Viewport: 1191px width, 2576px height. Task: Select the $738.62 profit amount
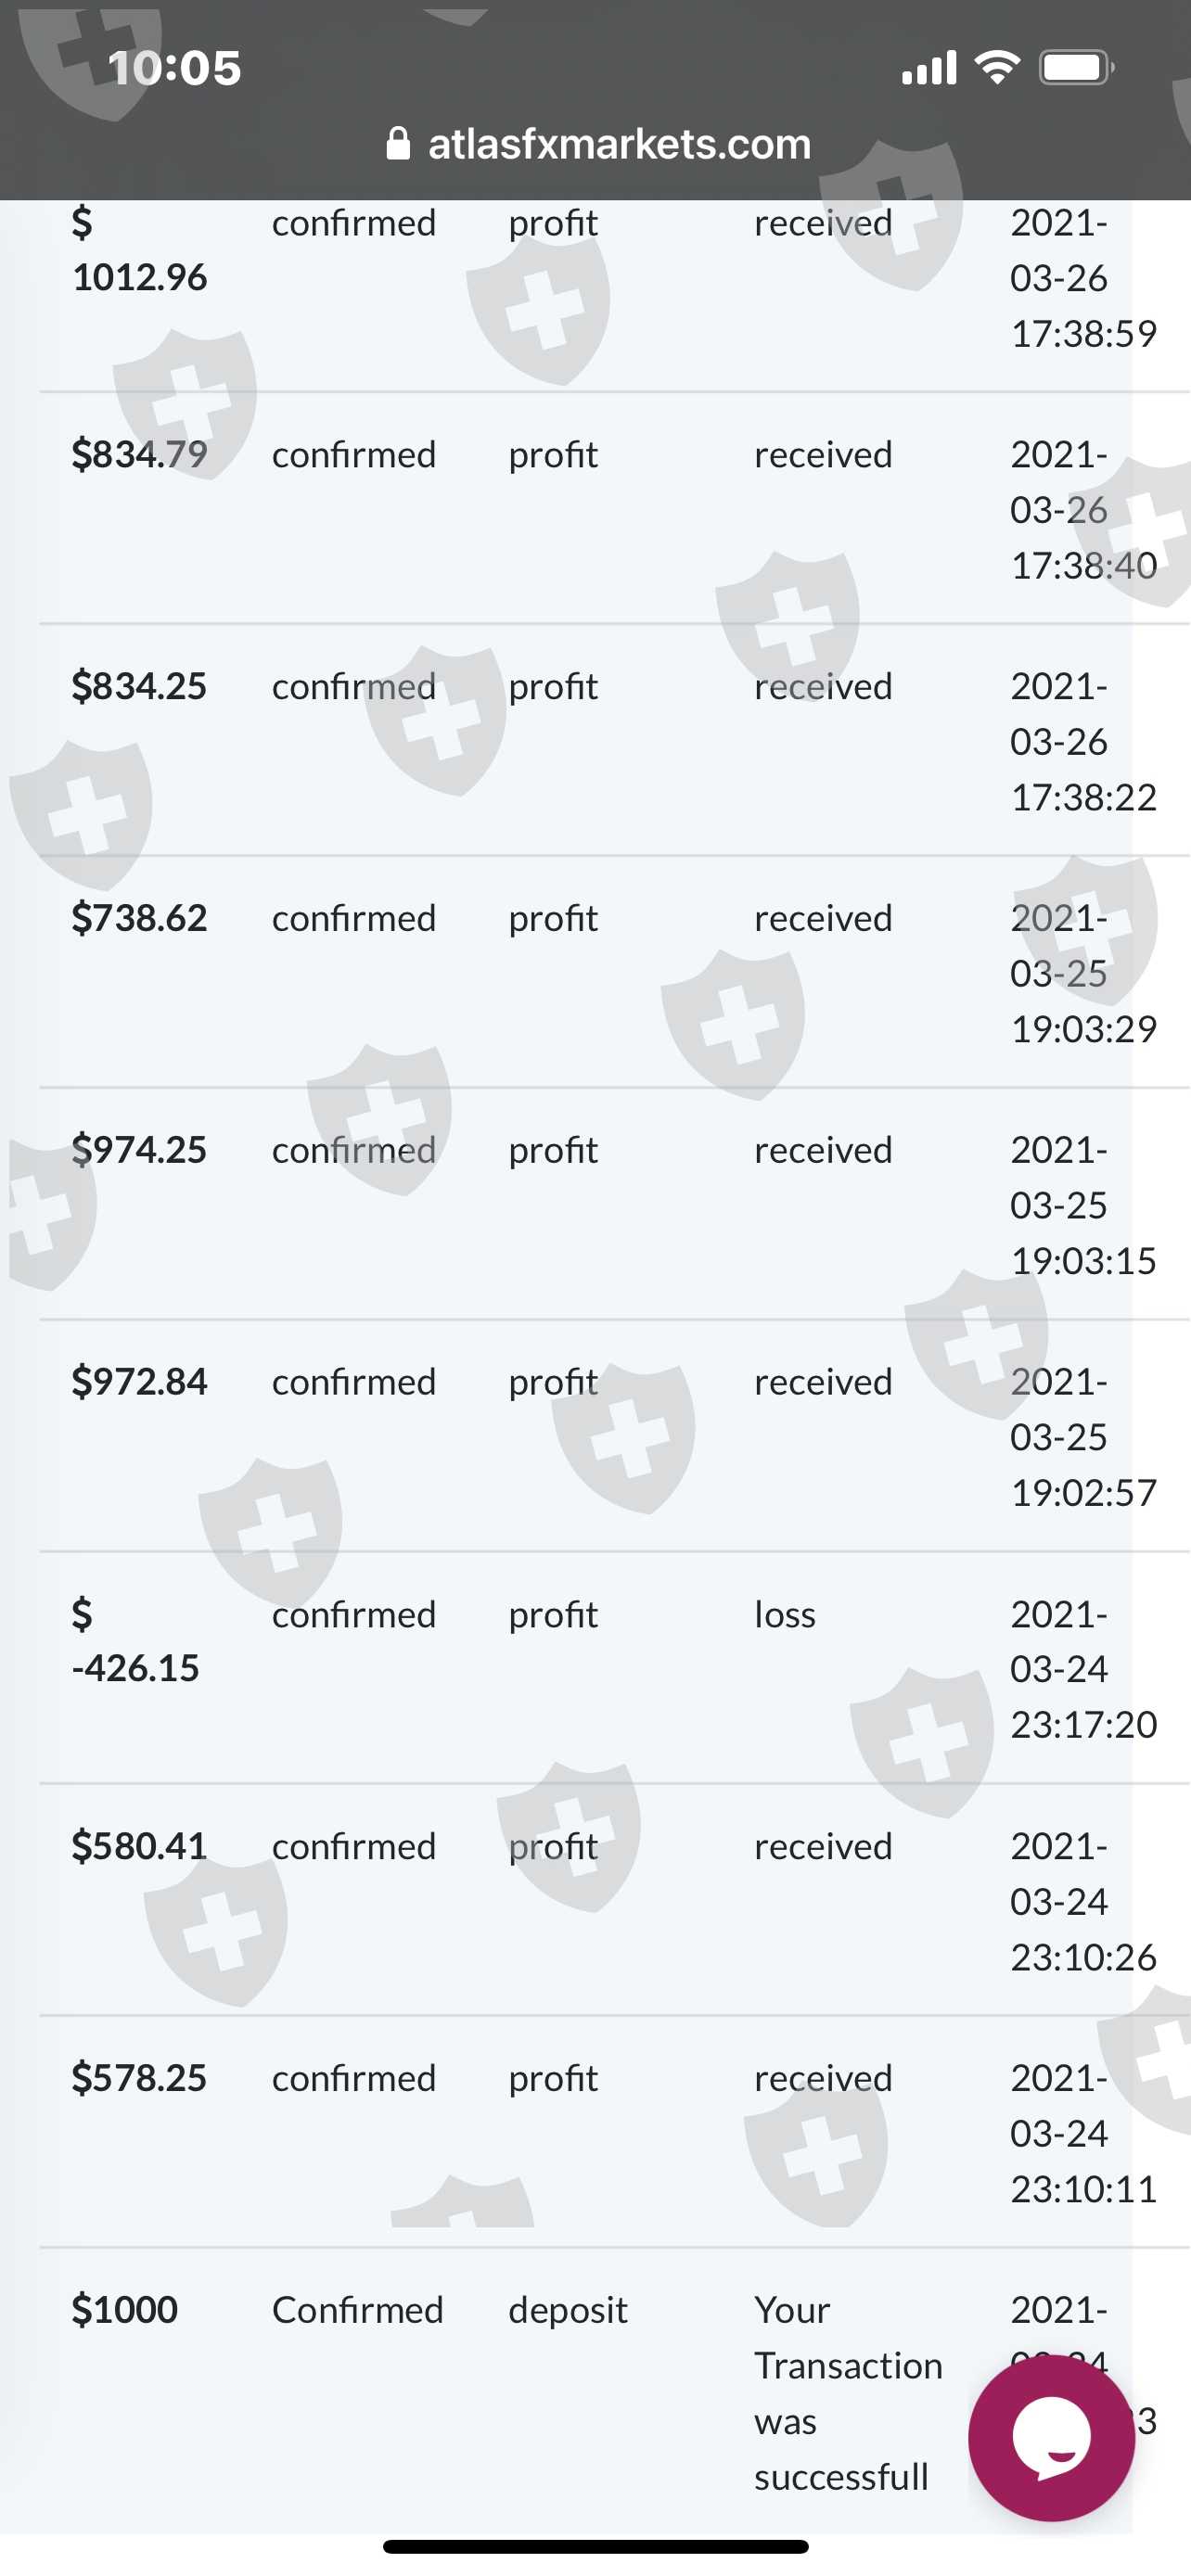pyautogui.click(x=139, y=919)
